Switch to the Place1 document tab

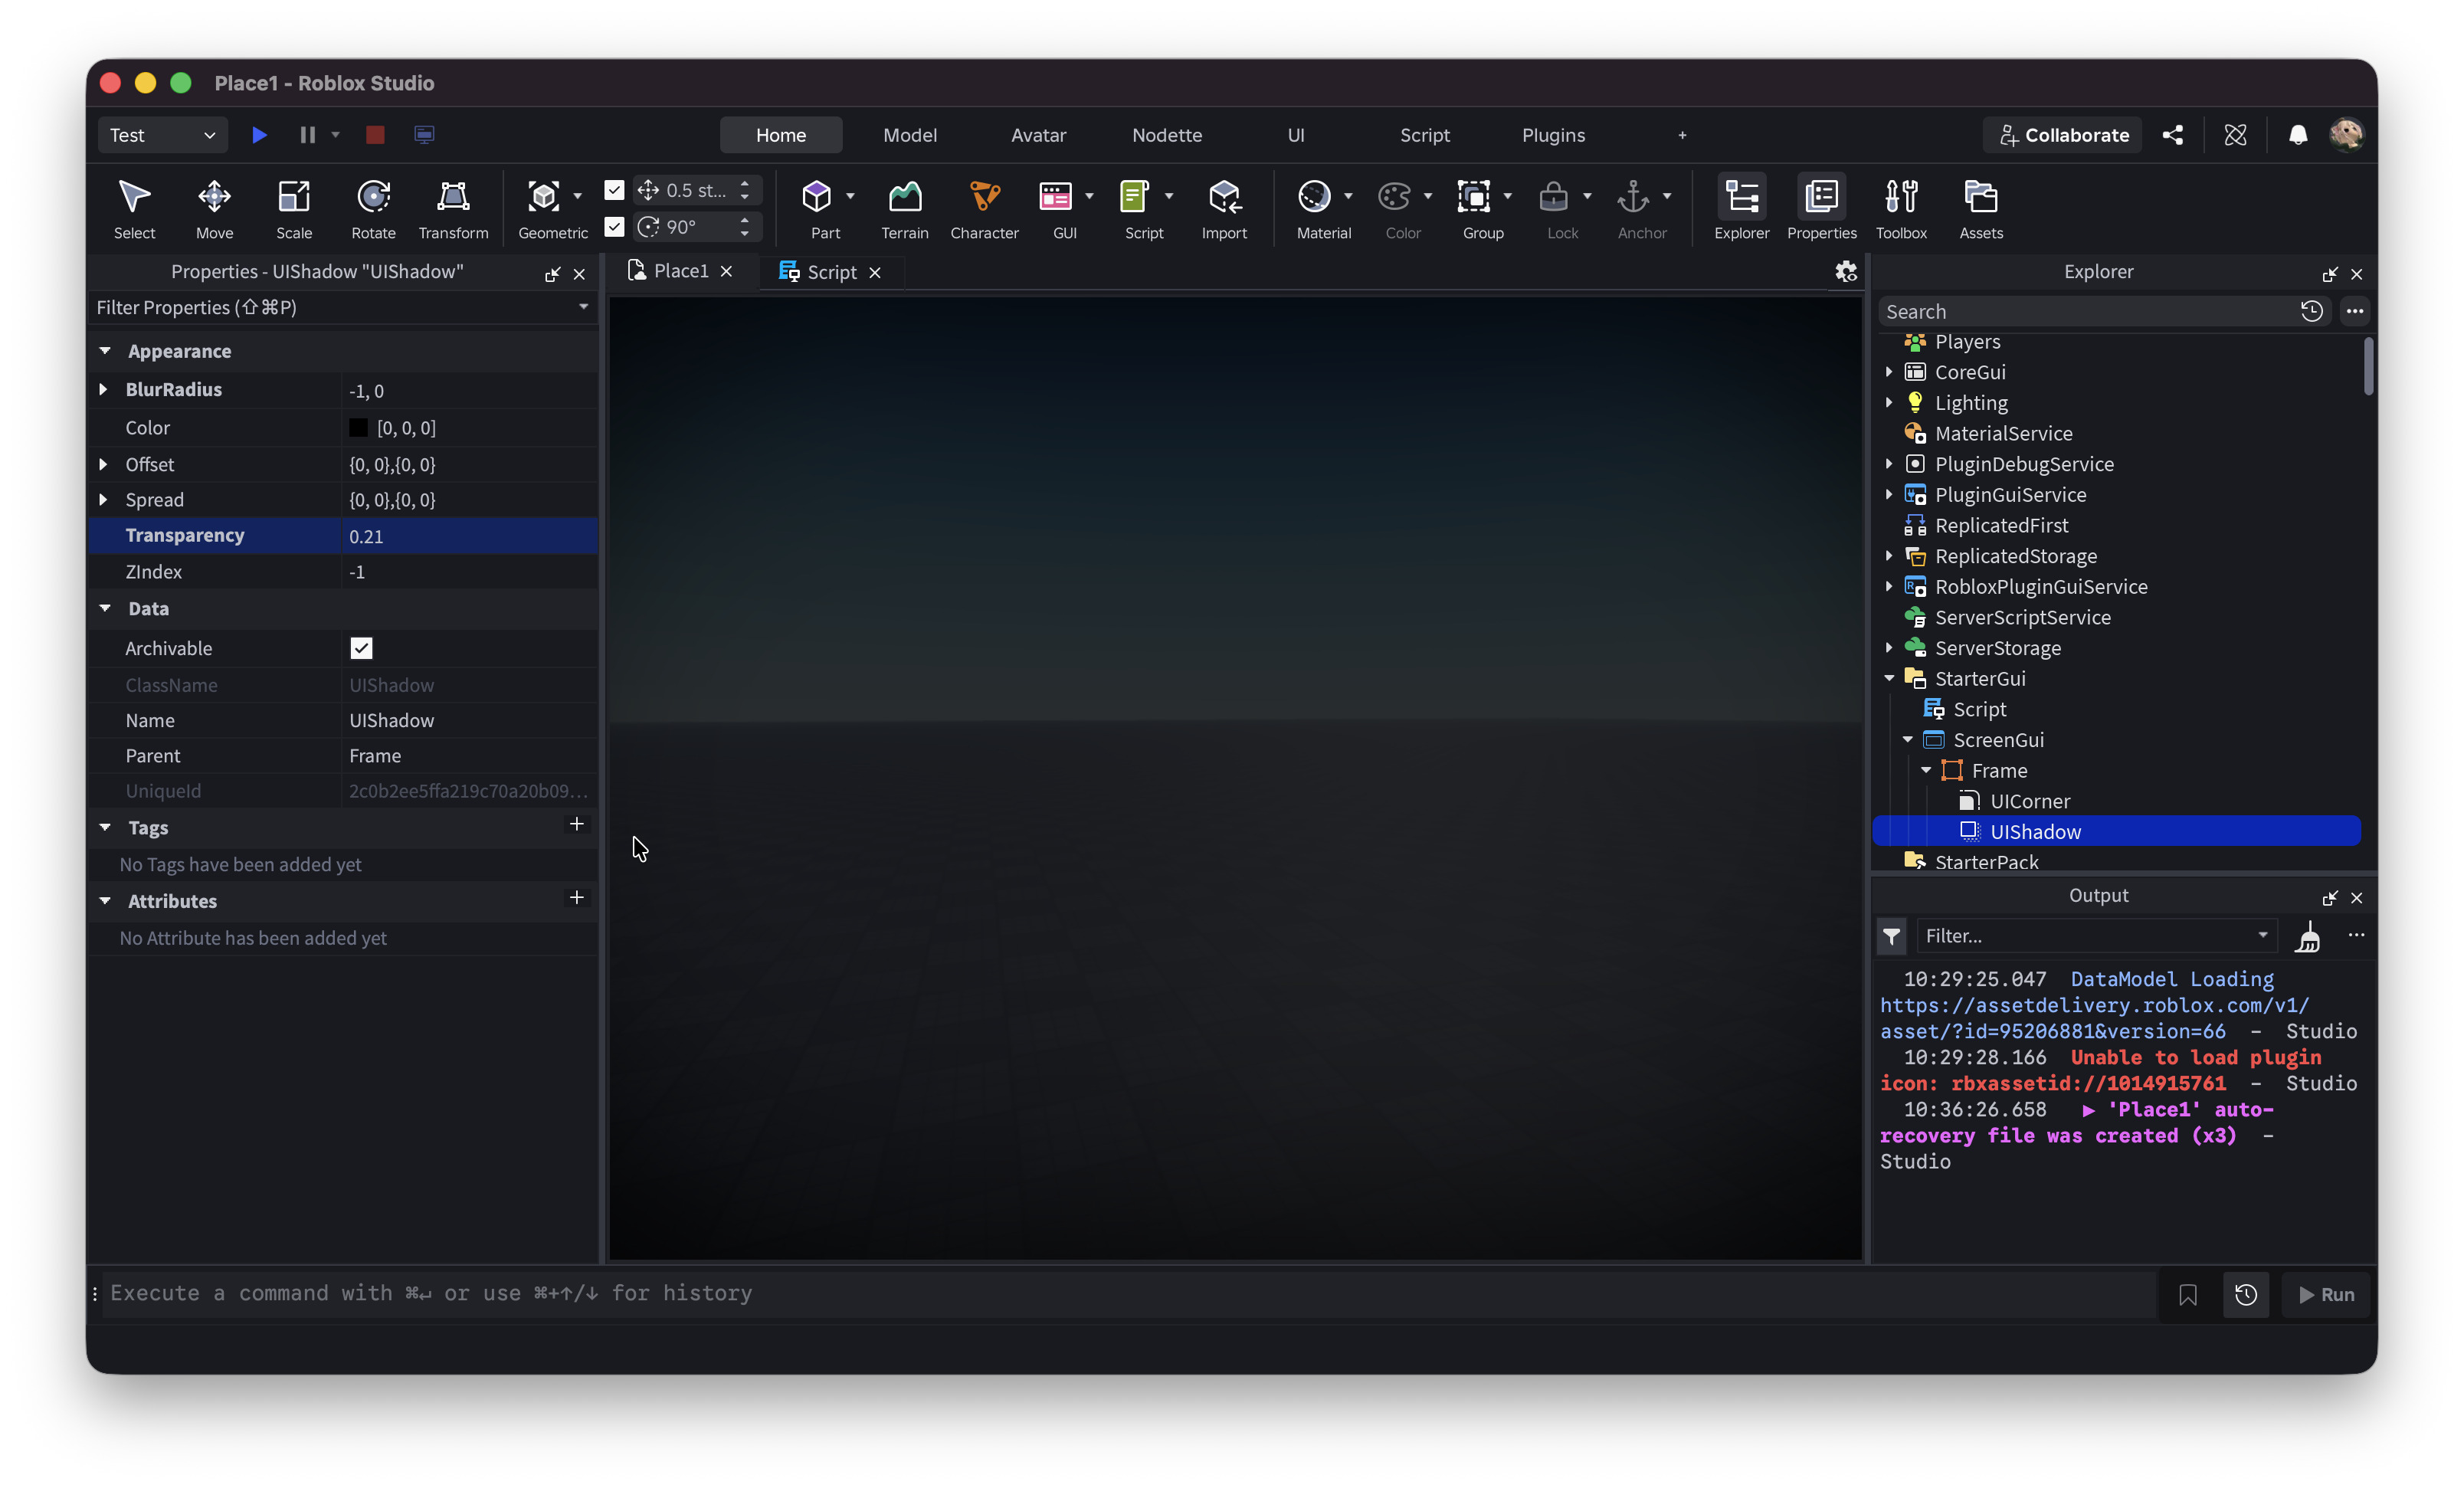pyautogui.click(x=680, y=271)
